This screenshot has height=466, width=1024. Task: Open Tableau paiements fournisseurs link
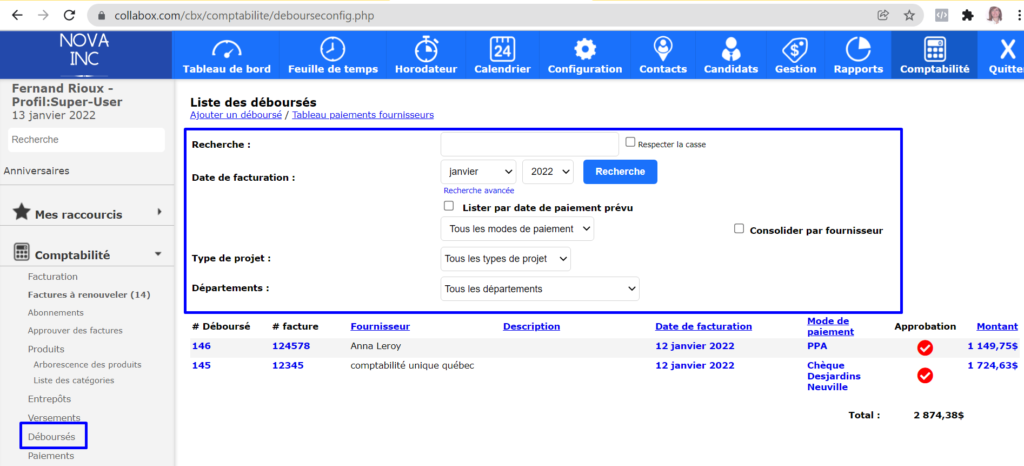[363, 115]
